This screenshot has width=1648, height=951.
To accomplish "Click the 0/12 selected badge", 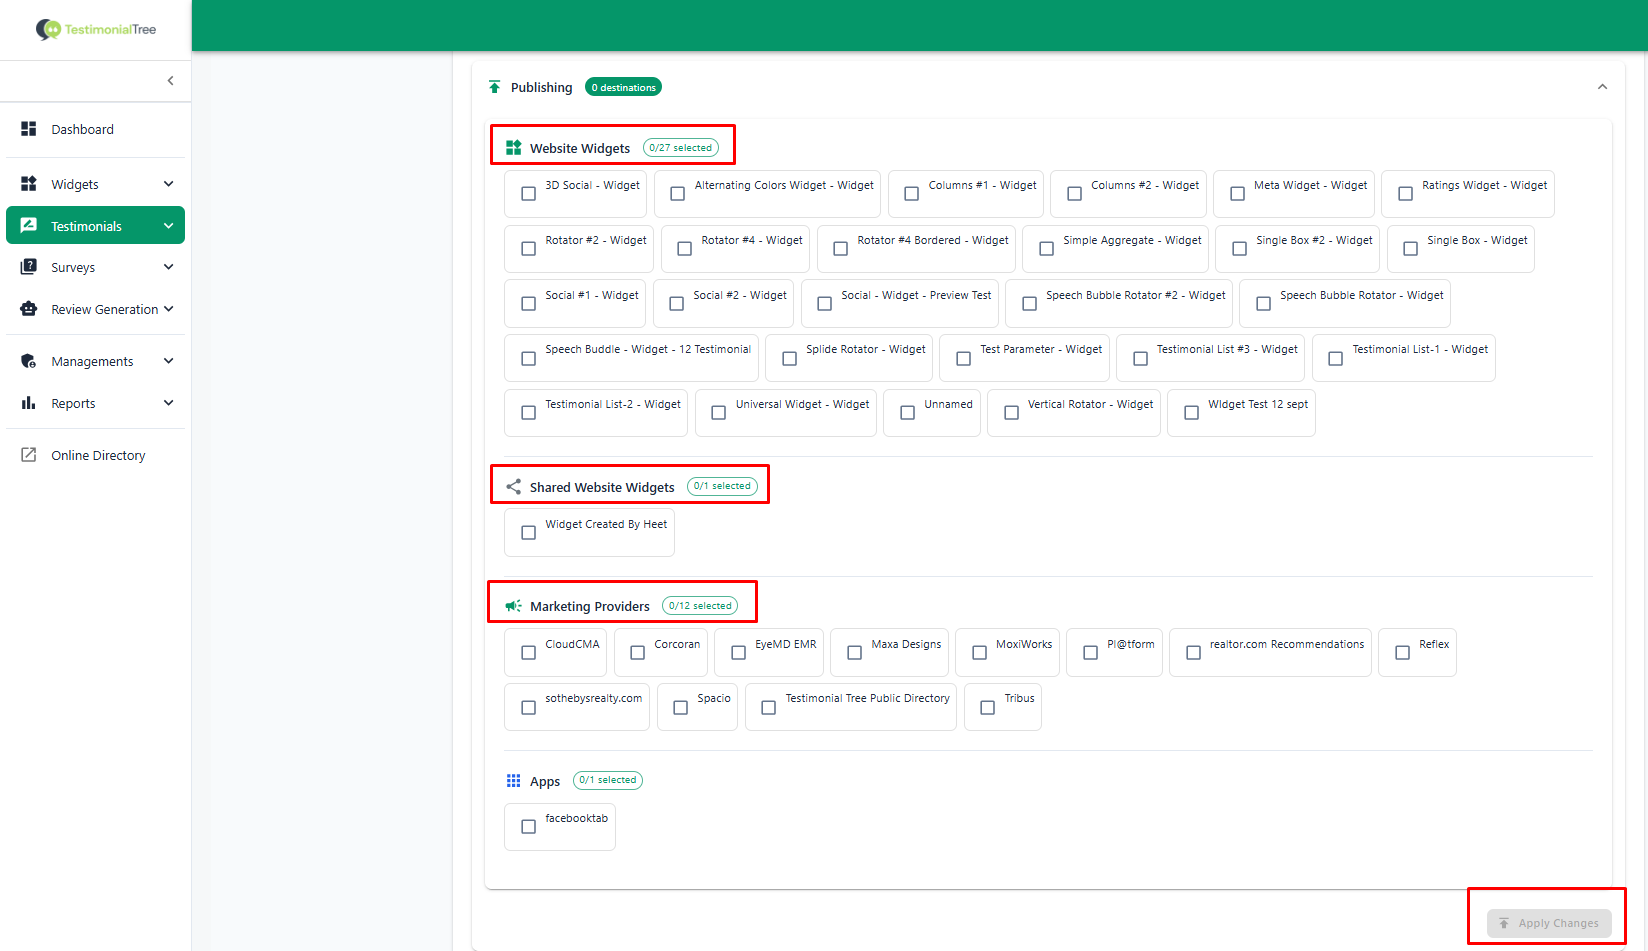I will tap(700, 606).
